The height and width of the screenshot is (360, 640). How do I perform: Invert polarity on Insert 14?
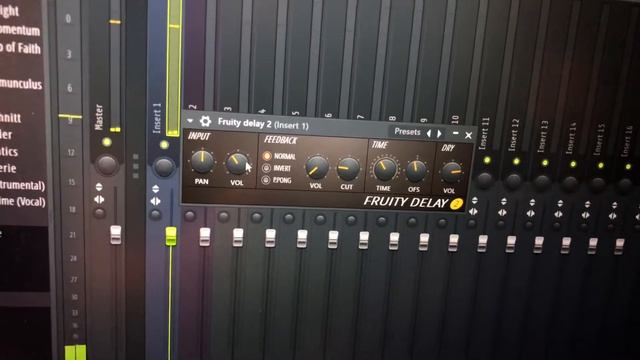point(560,203)
